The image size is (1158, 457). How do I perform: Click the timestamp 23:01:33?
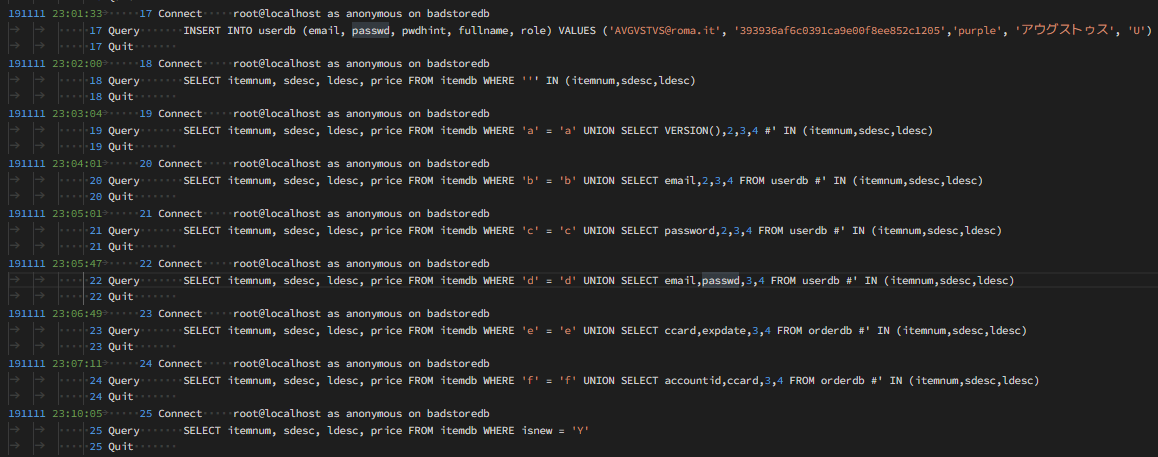coord(77,13)
